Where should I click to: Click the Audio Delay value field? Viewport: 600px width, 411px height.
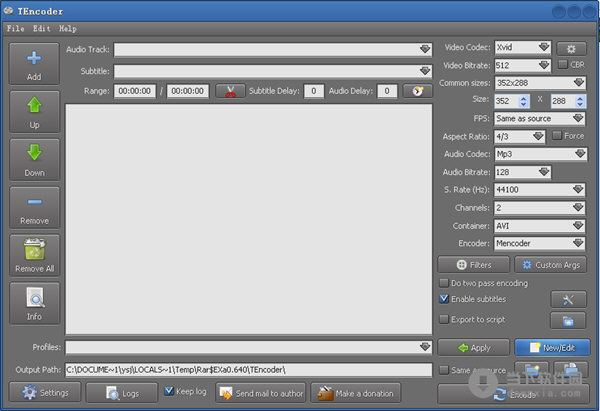point(387,91)
